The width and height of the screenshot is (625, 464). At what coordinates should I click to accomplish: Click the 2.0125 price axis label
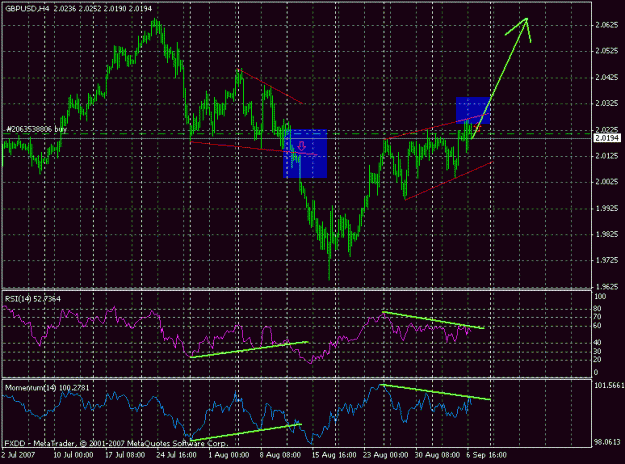[x=606, y=155]
